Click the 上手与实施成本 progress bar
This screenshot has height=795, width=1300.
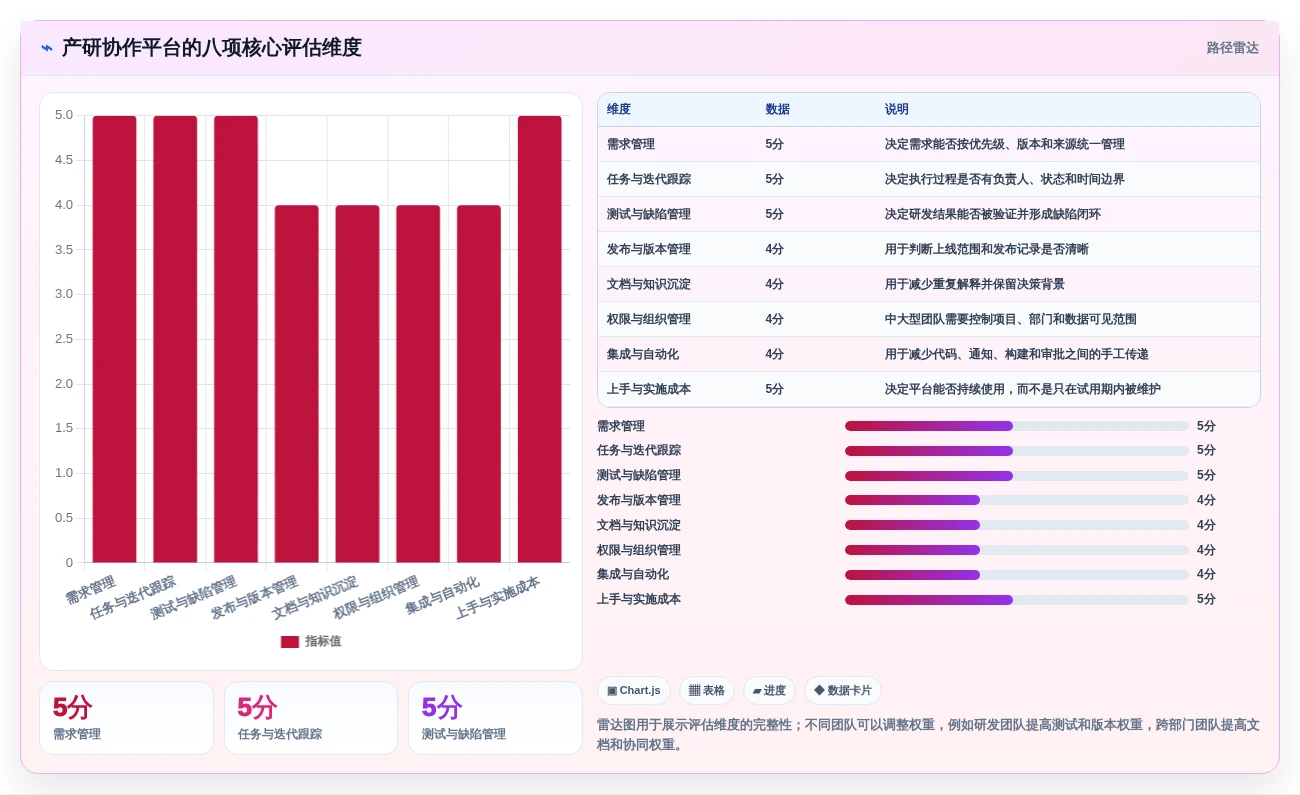1017,600
